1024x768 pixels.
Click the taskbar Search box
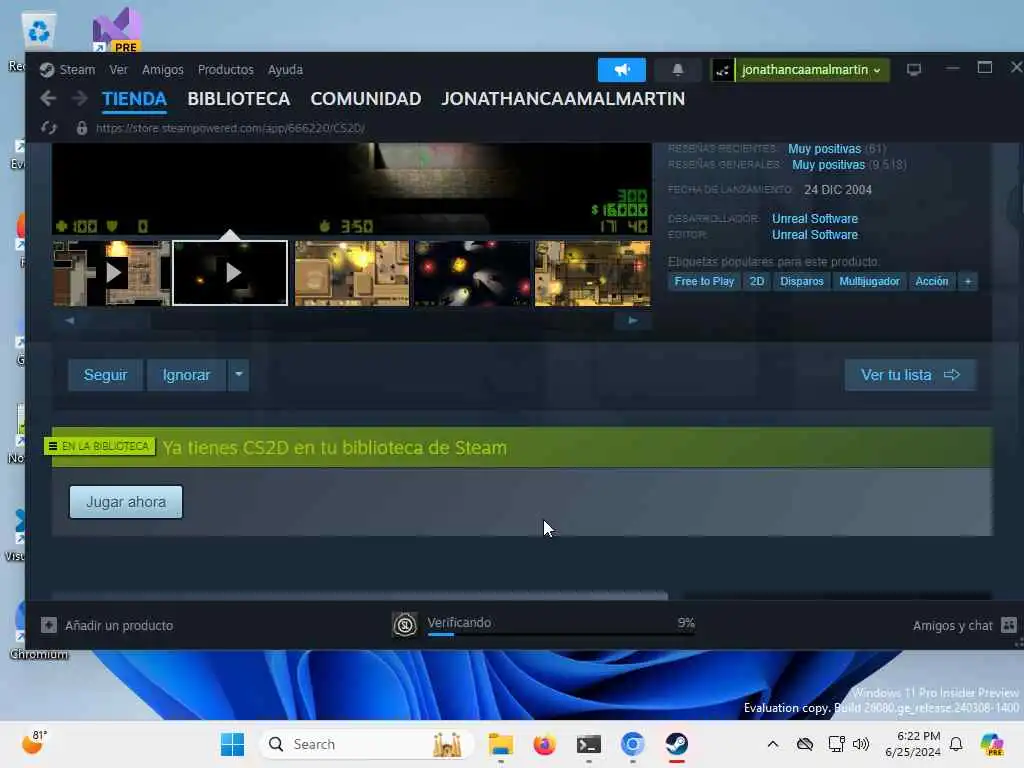[366, 744]
